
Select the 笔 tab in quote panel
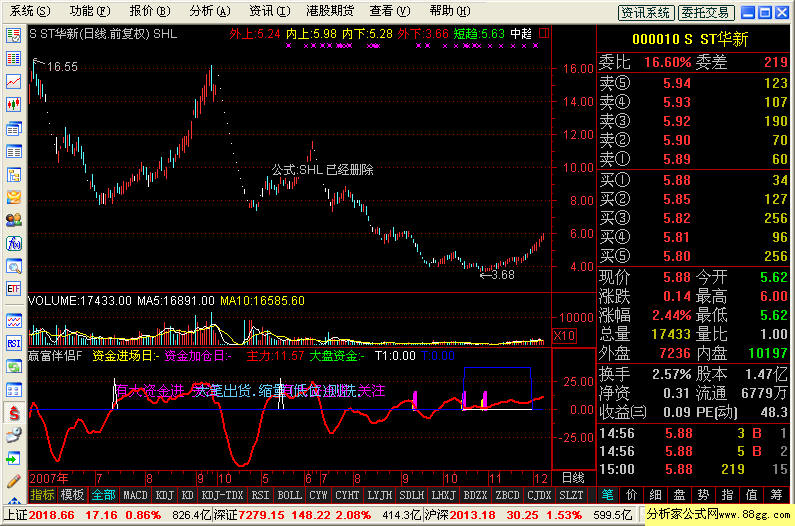tap(607, 495)
